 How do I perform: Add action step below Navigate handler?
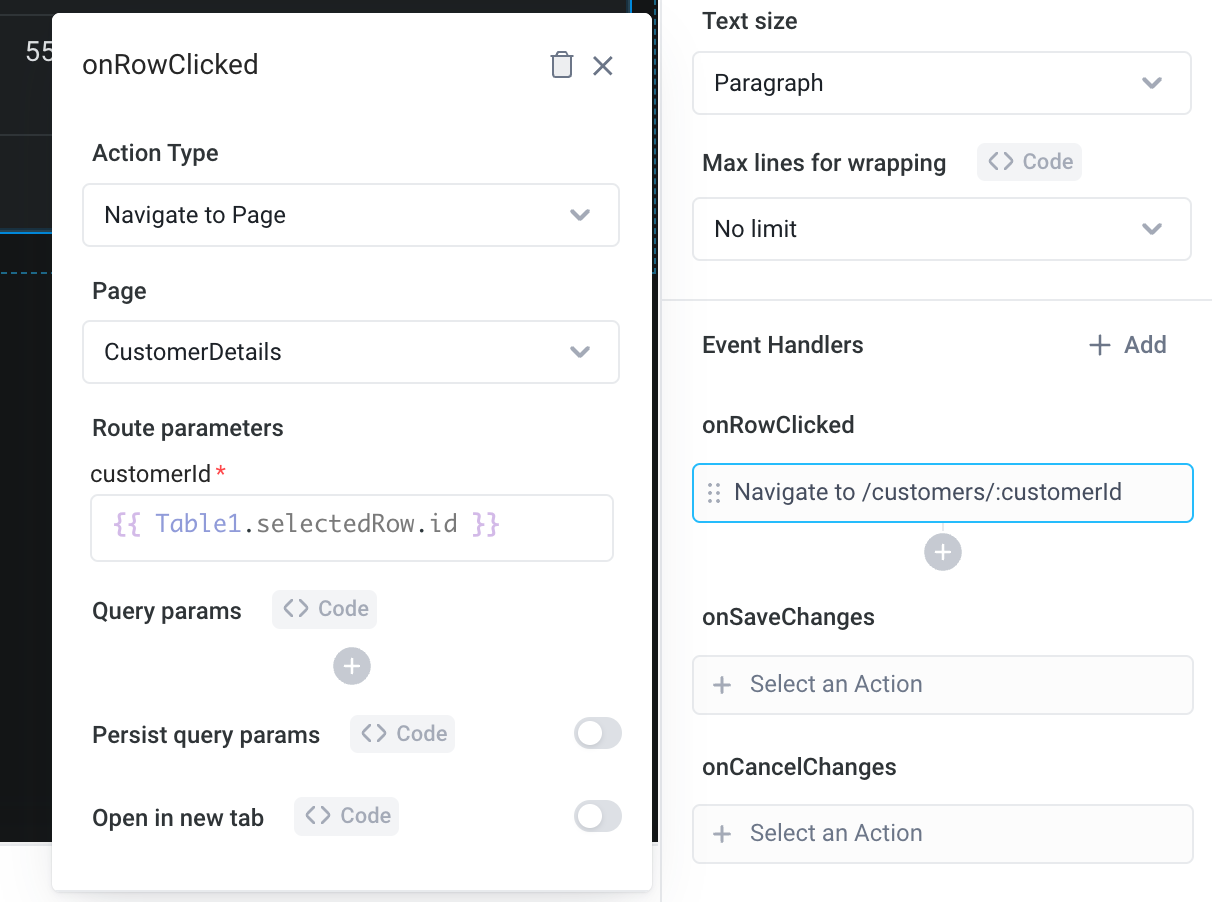click(943, 552)
